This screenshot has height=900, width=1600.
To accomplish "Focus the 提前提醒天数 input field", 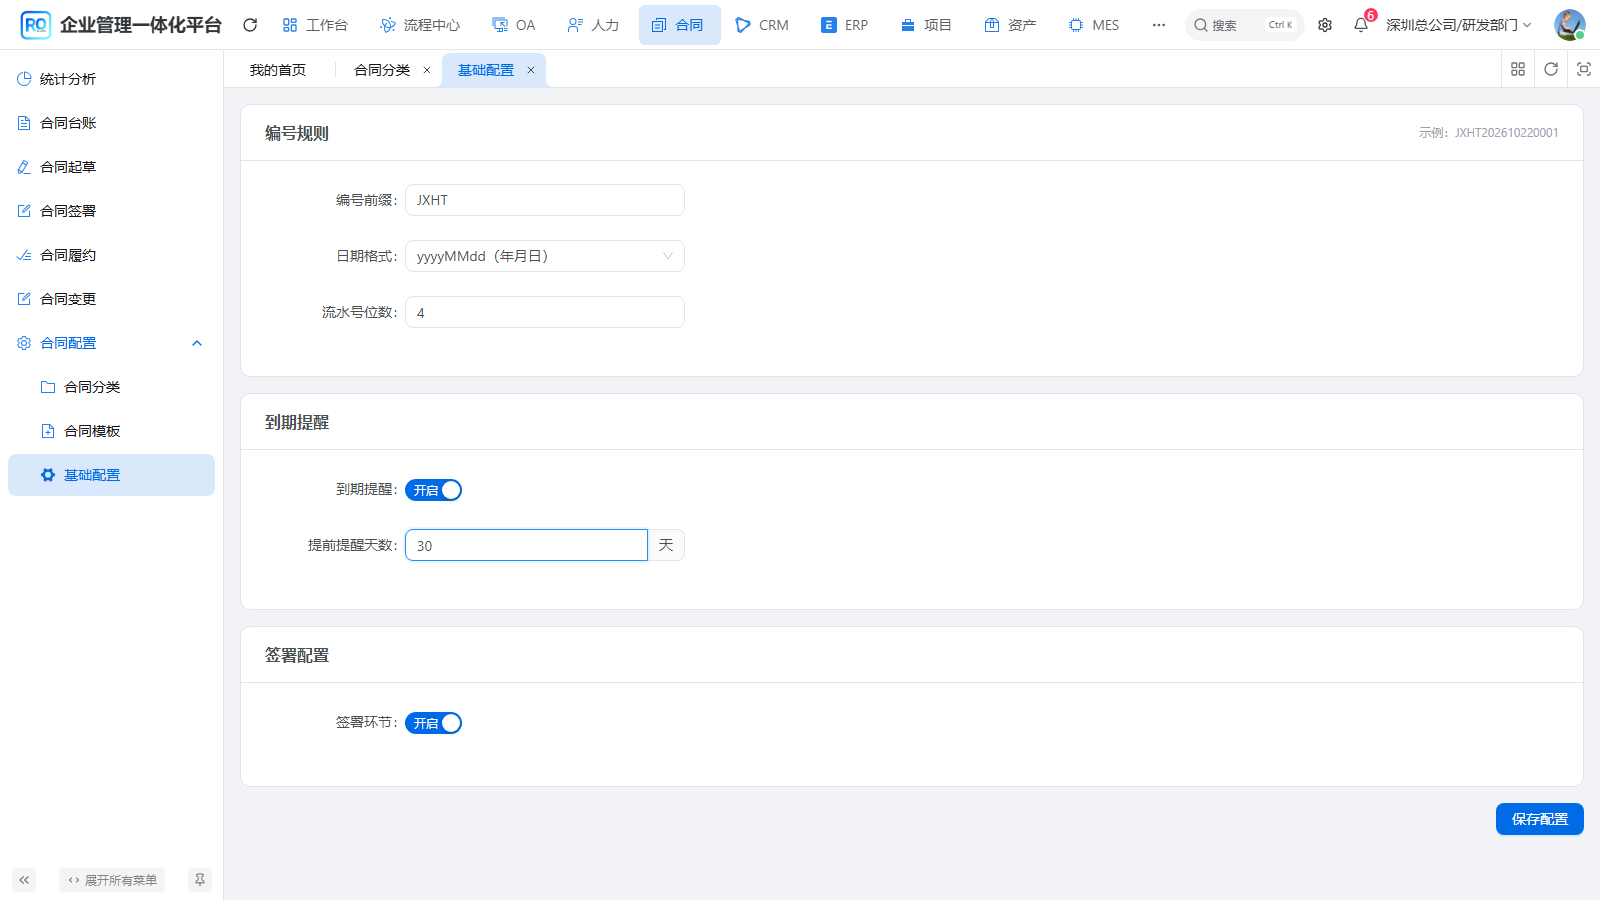I will click(526, 545).
